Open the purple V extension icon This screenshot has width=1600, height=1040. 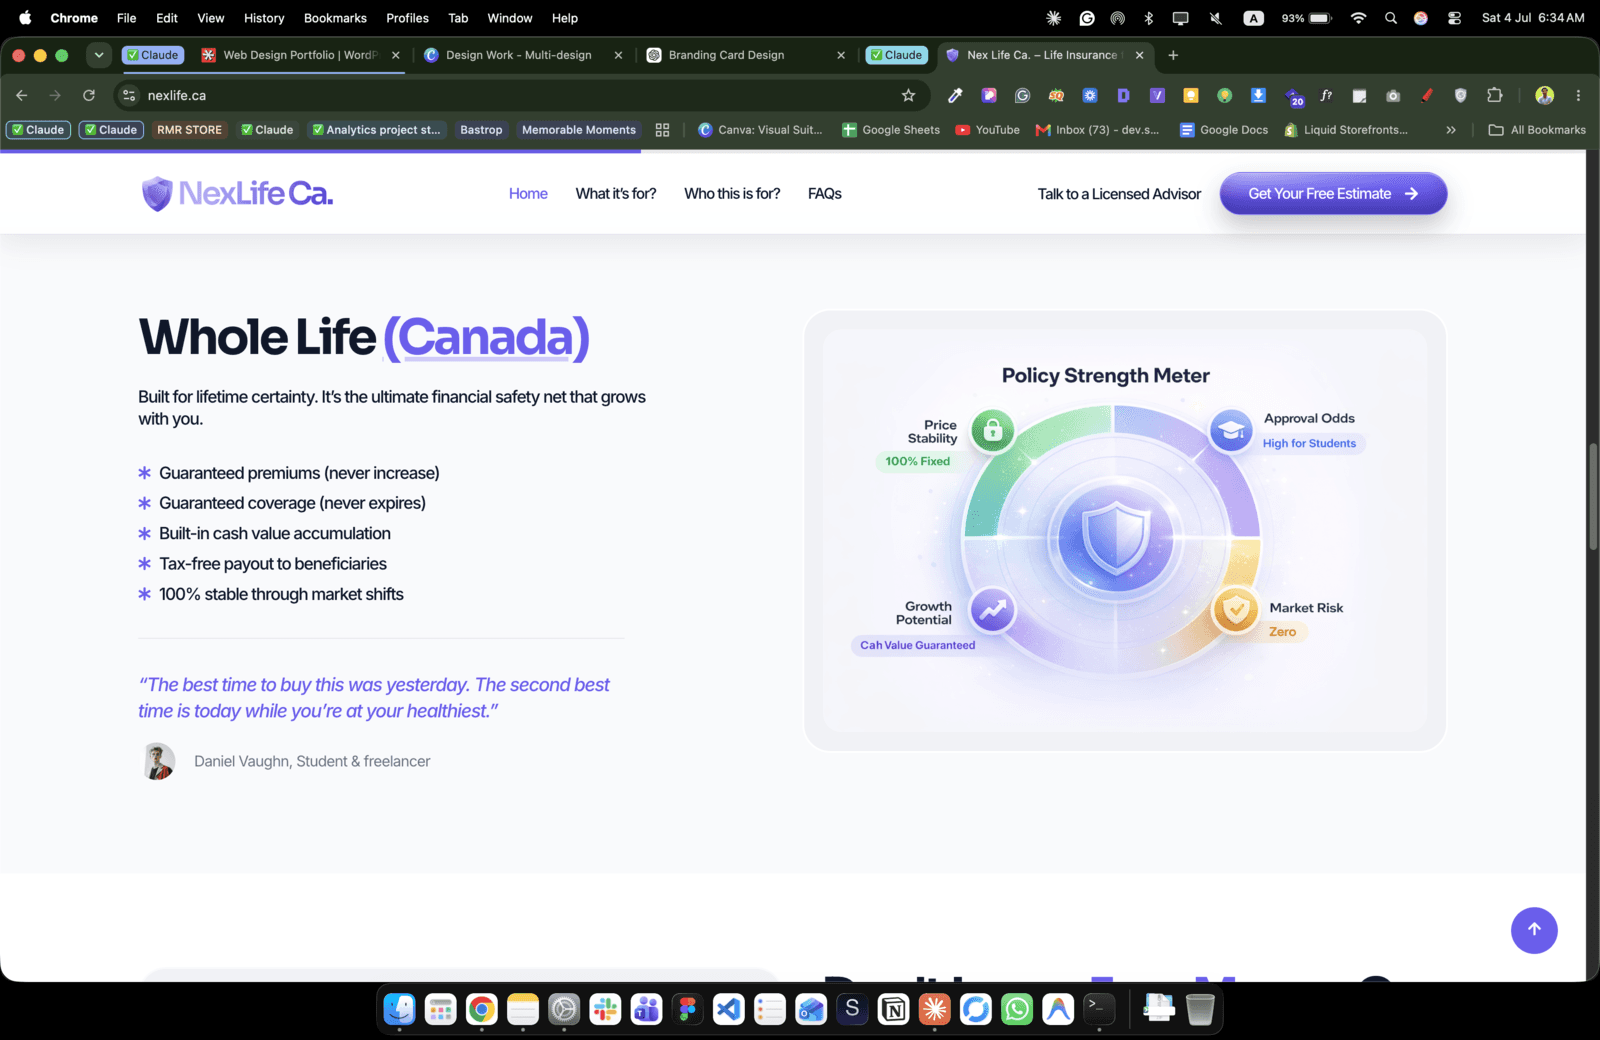pos(1157,95)
